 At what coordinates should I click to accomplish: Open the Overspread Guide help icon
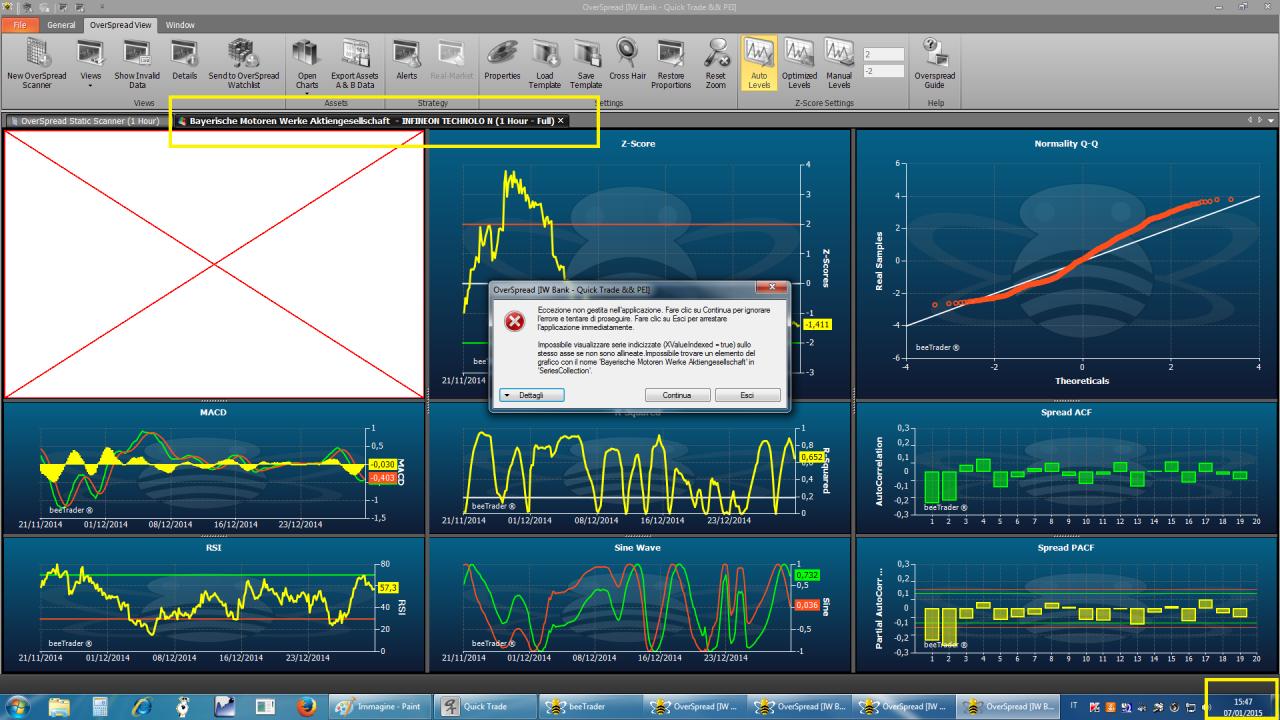pos(935,64)
